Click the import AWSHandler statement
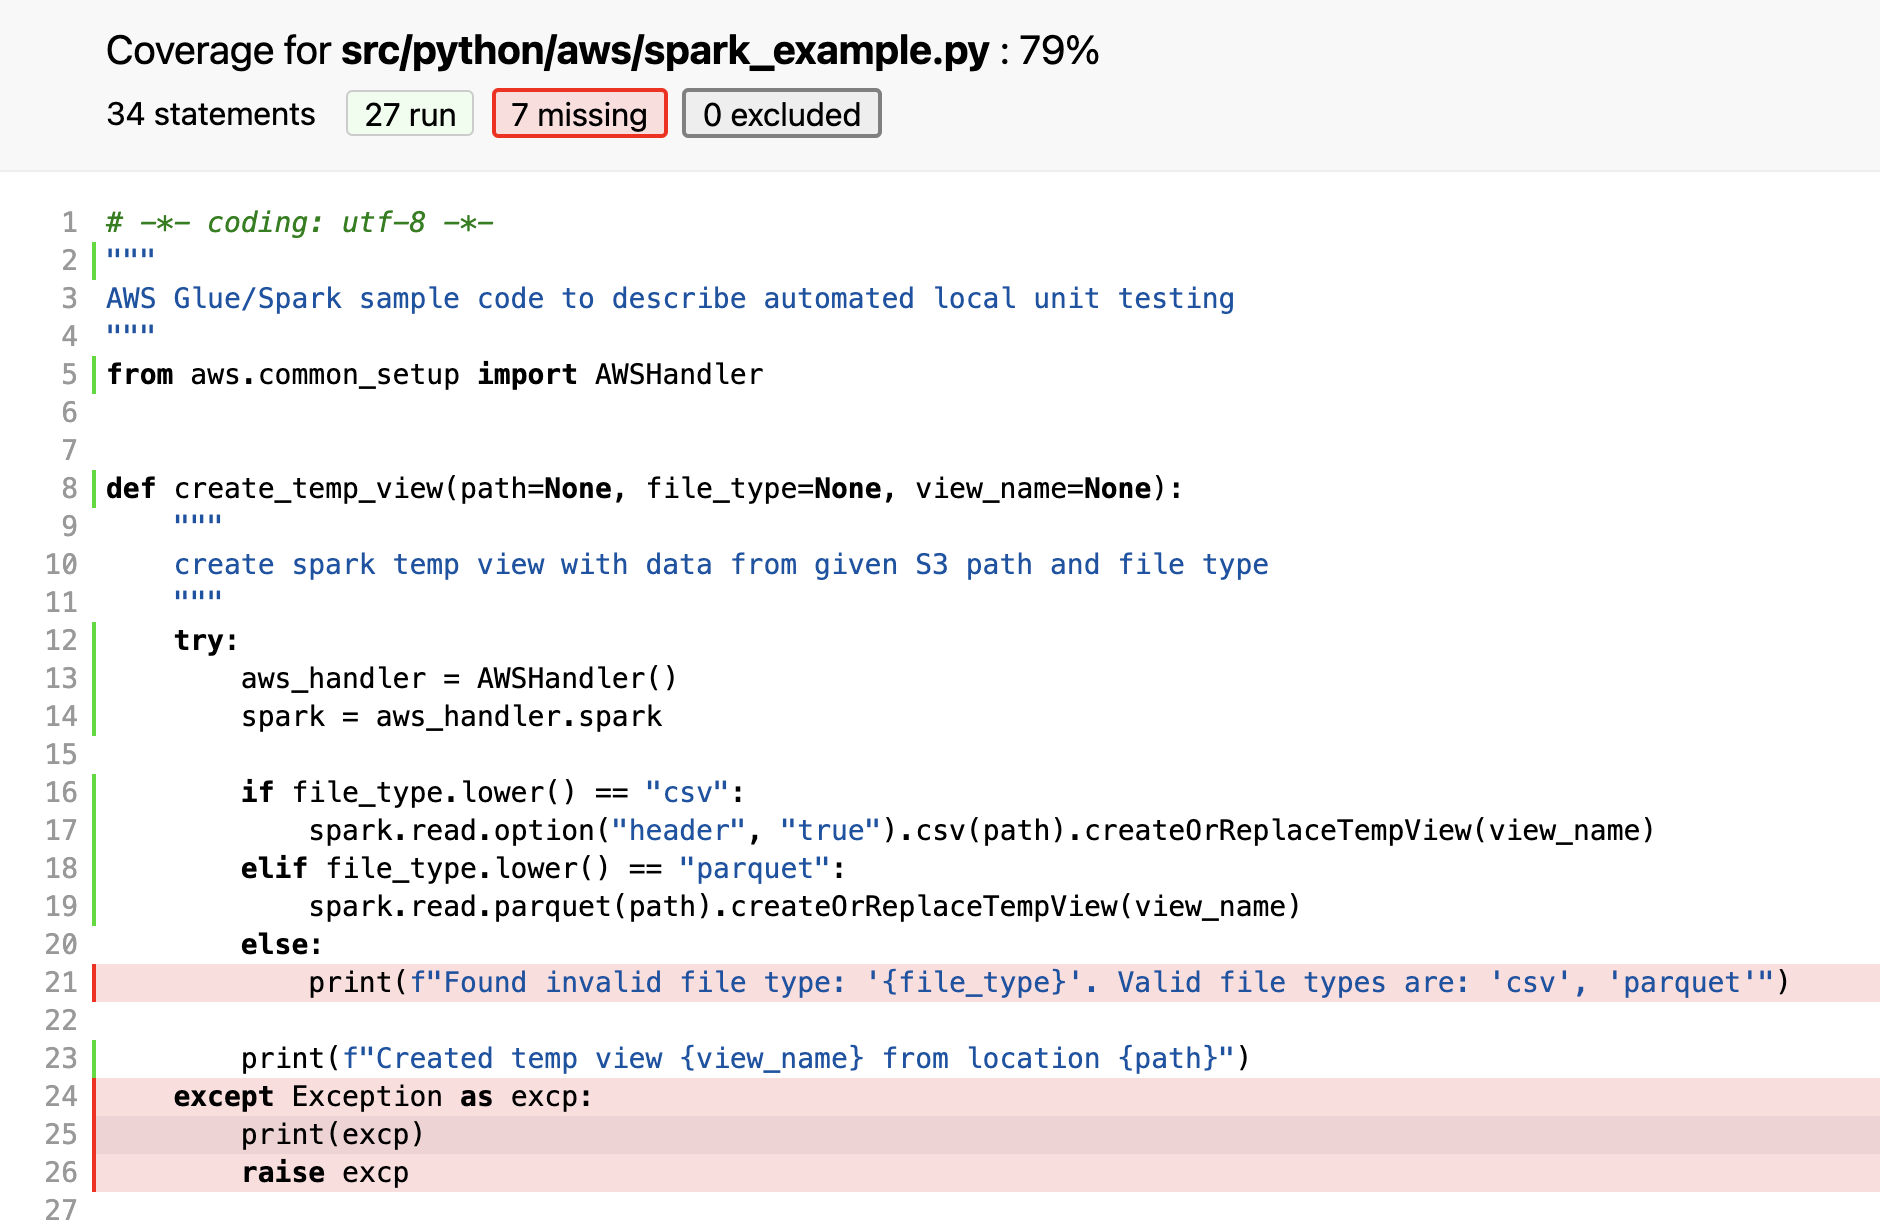Image resolution: width=1880 pixels, height=1224 pixels. (x=435, y=374)
